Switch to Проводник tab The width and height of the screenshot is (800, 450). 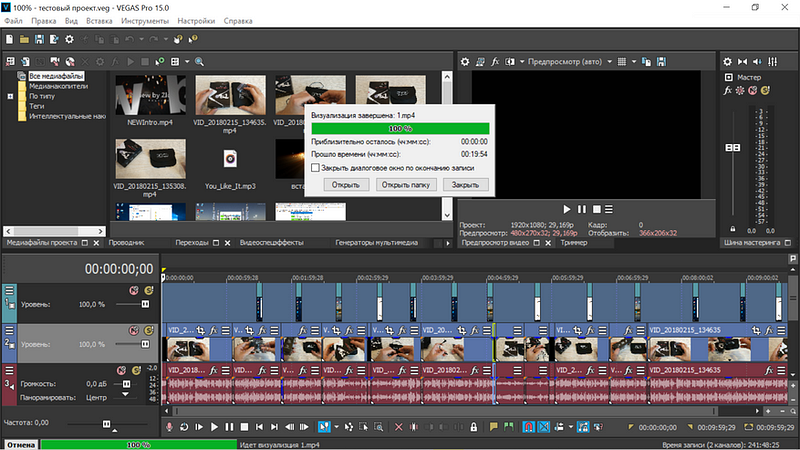coord(127,243)
